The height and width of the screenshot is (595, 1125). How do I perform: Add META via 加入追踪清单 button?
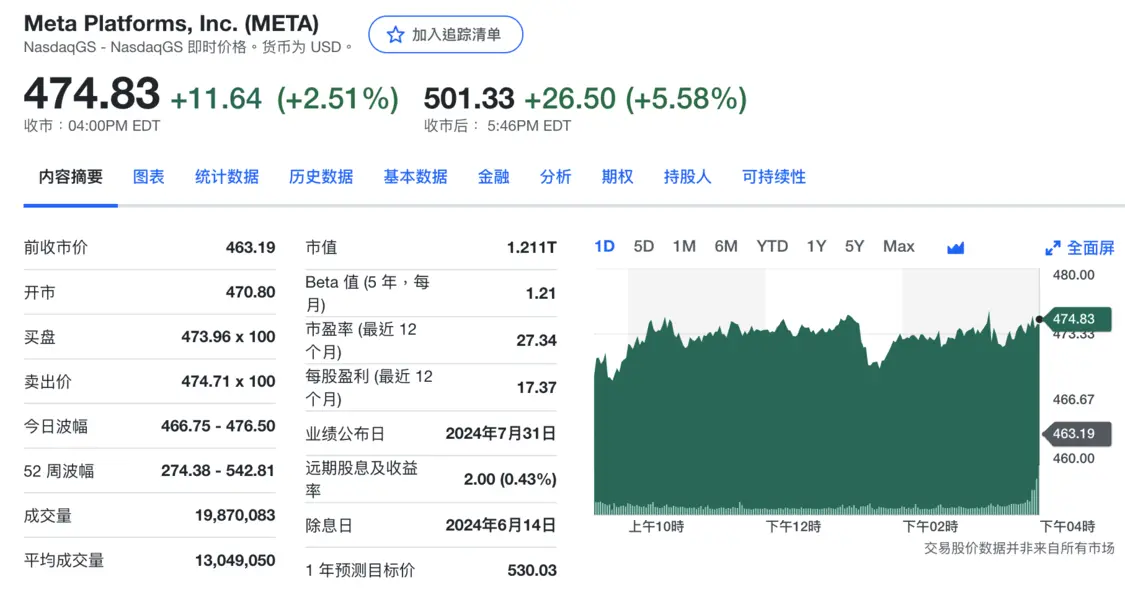click(x=446, y=34)
